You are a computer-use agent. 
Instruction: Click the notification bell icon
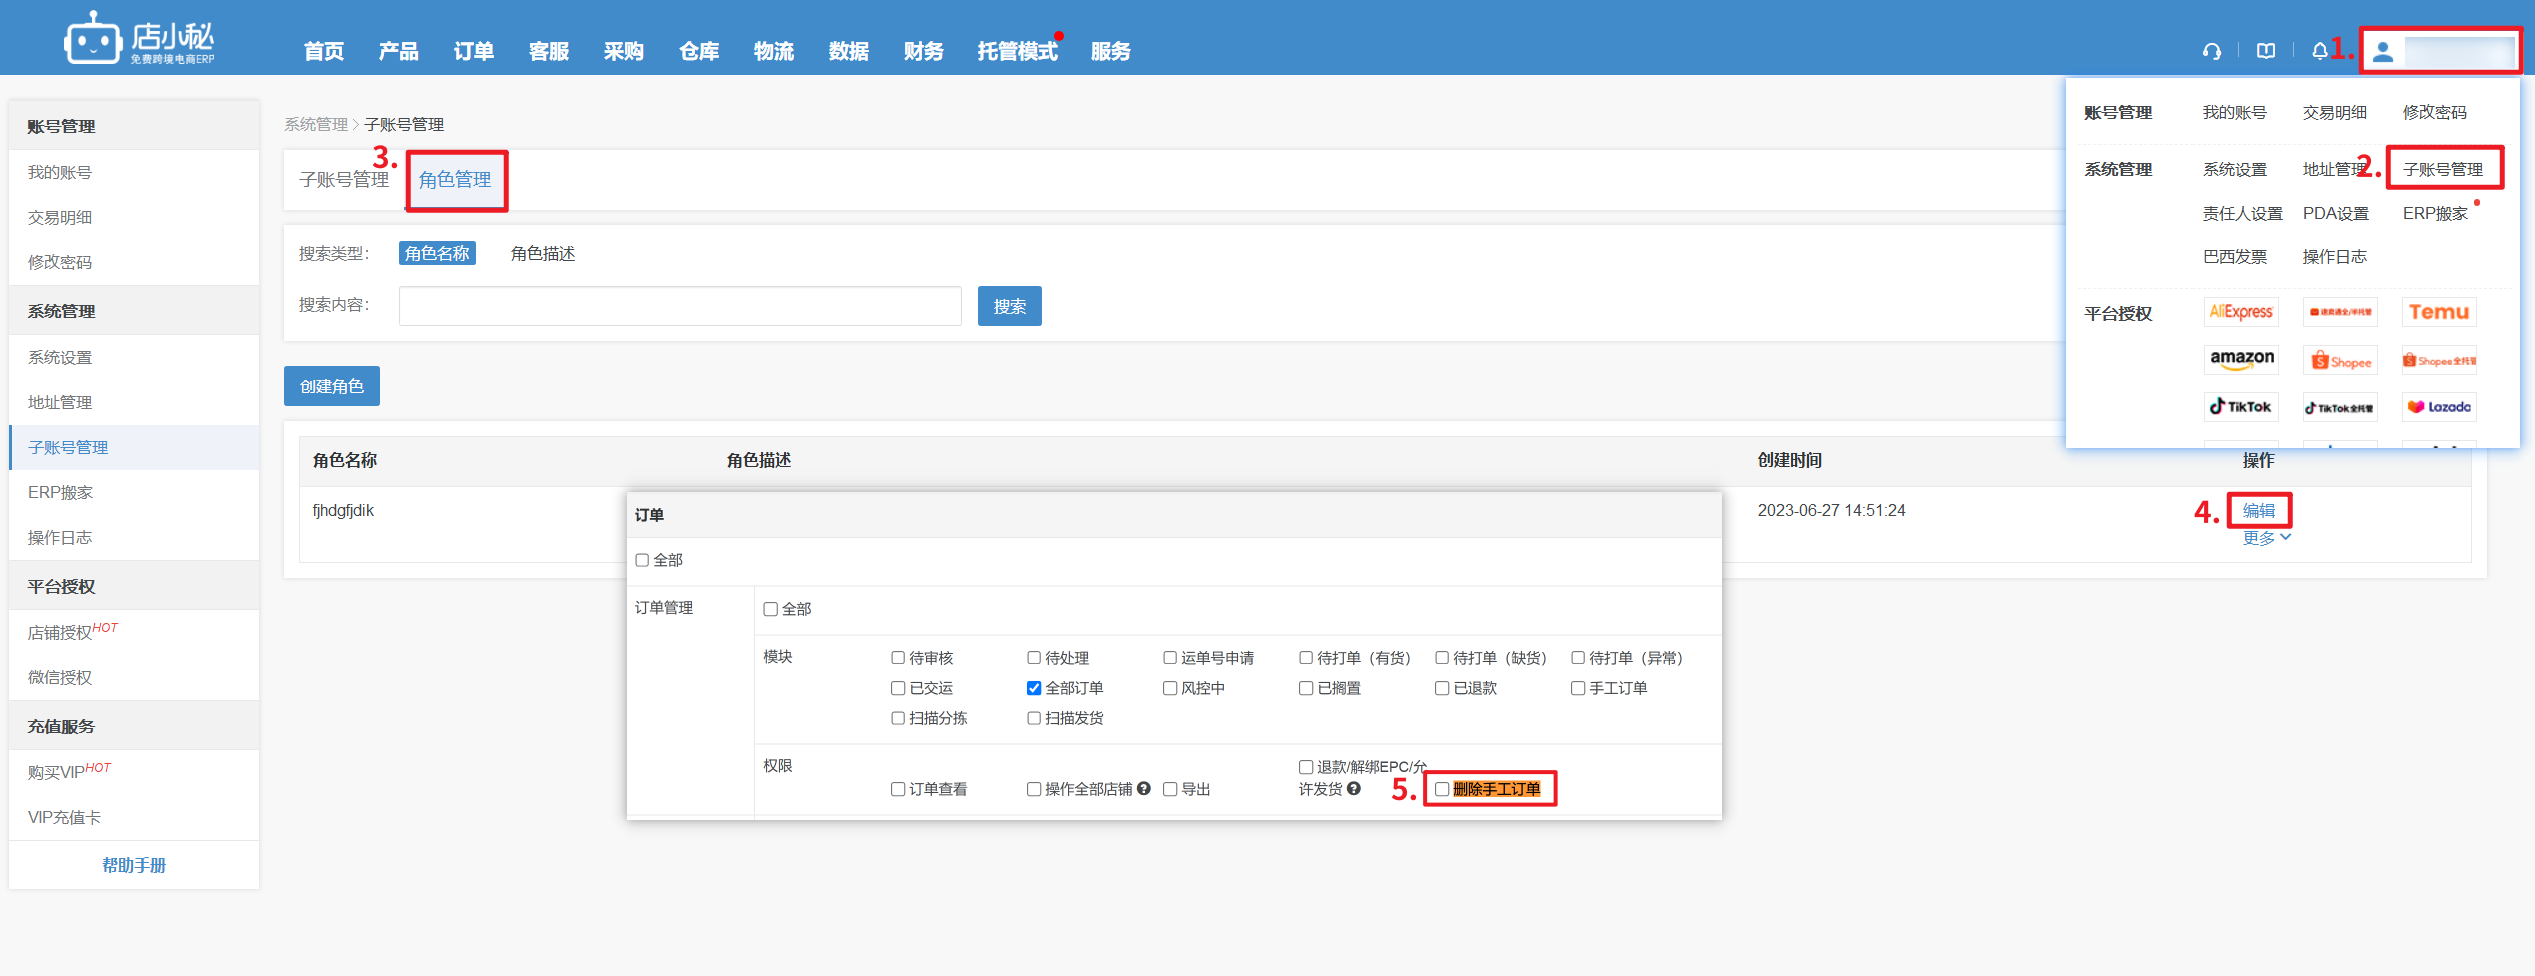click(2319, 51)
